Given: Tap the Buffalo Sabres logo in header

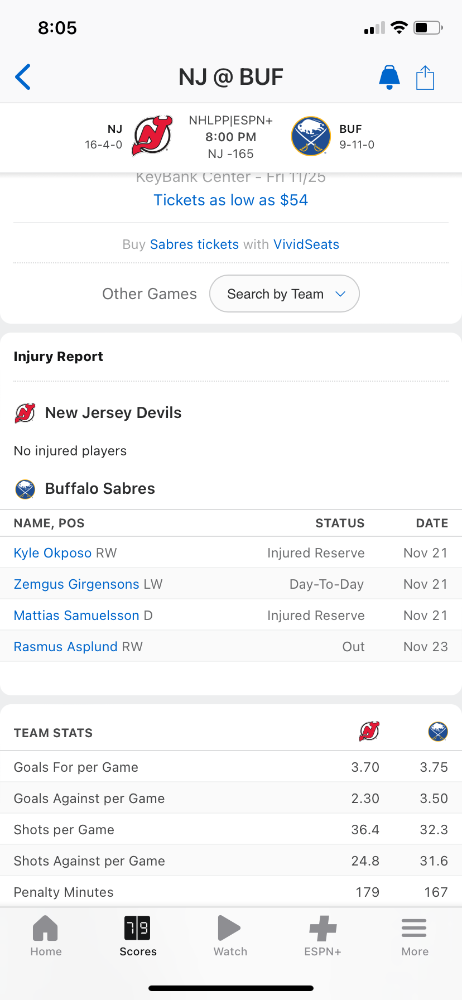Looking at the screenshot, I should [x=311, y=136].
